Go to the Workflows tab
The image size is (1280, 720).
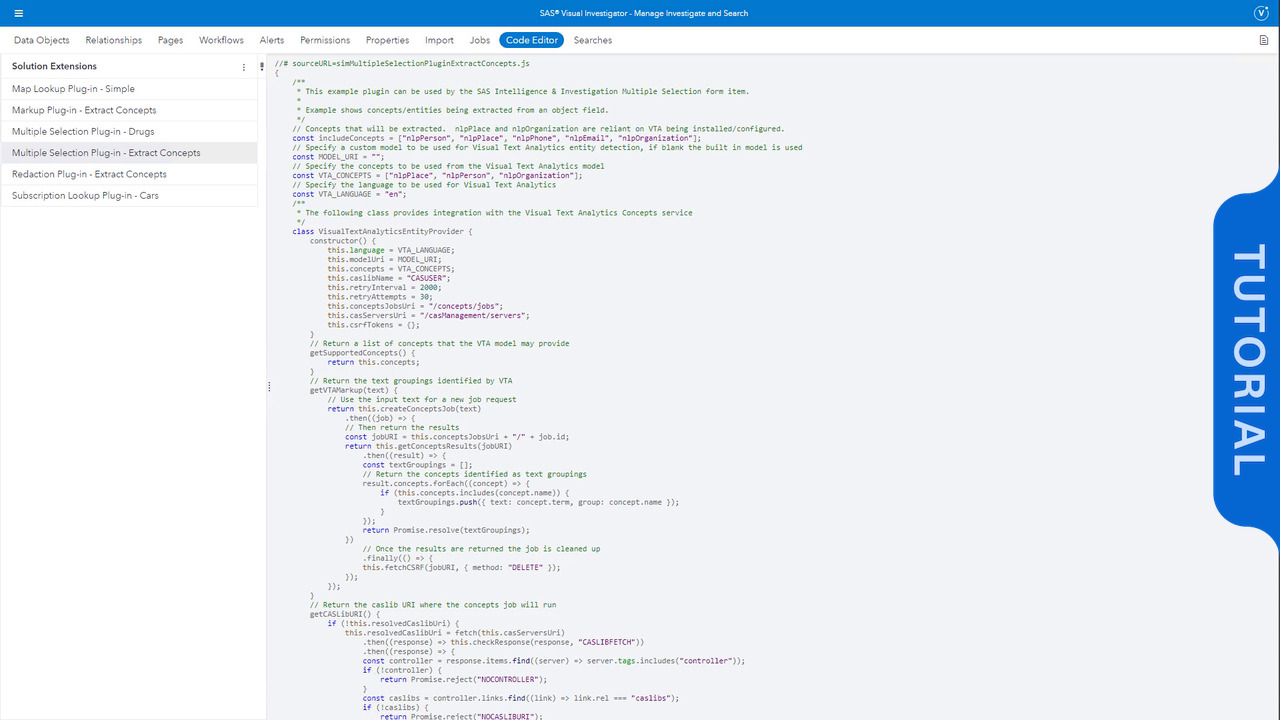tap(221, 40)
